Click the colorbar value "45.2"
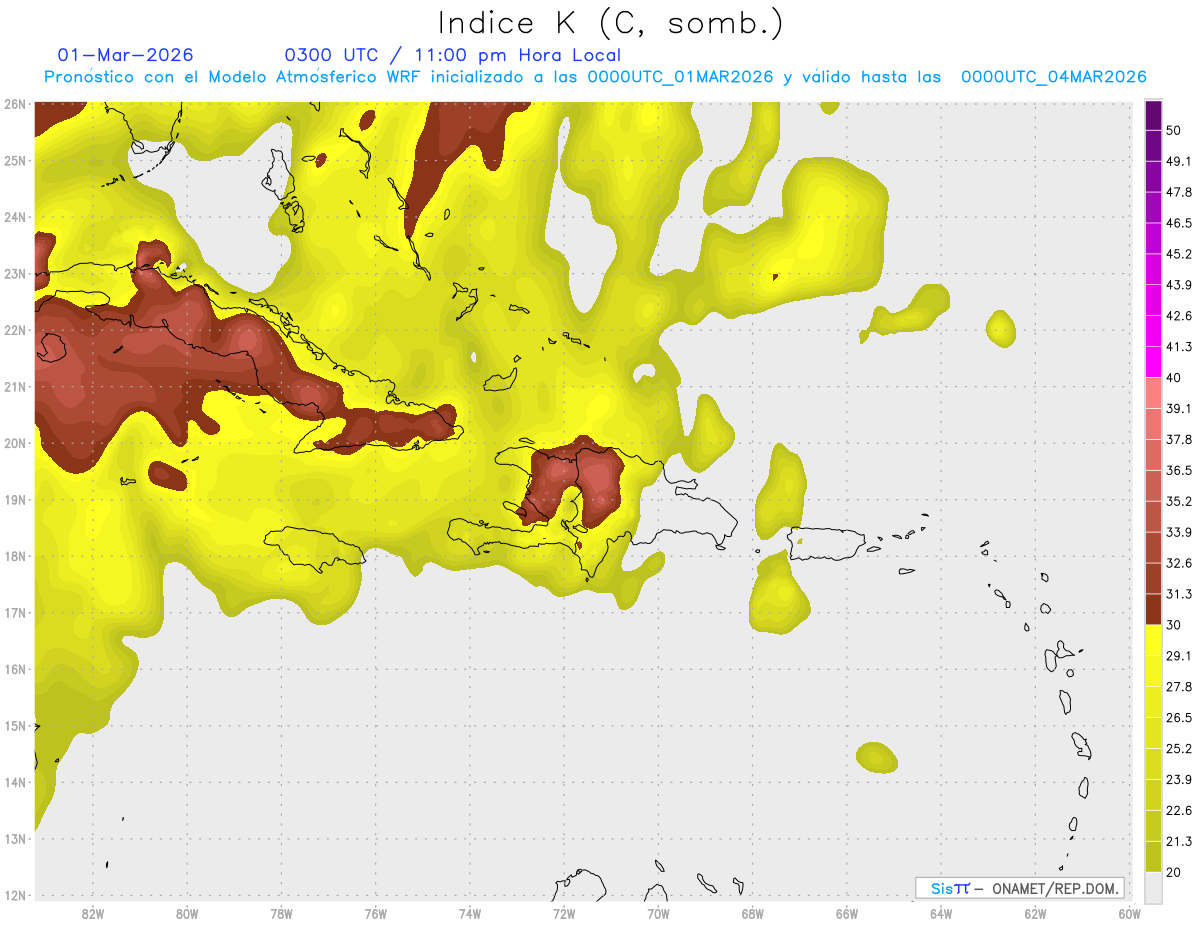The width and height of the screenshot is (1200, 927). pyautogui.click(x=1178, y=254)
